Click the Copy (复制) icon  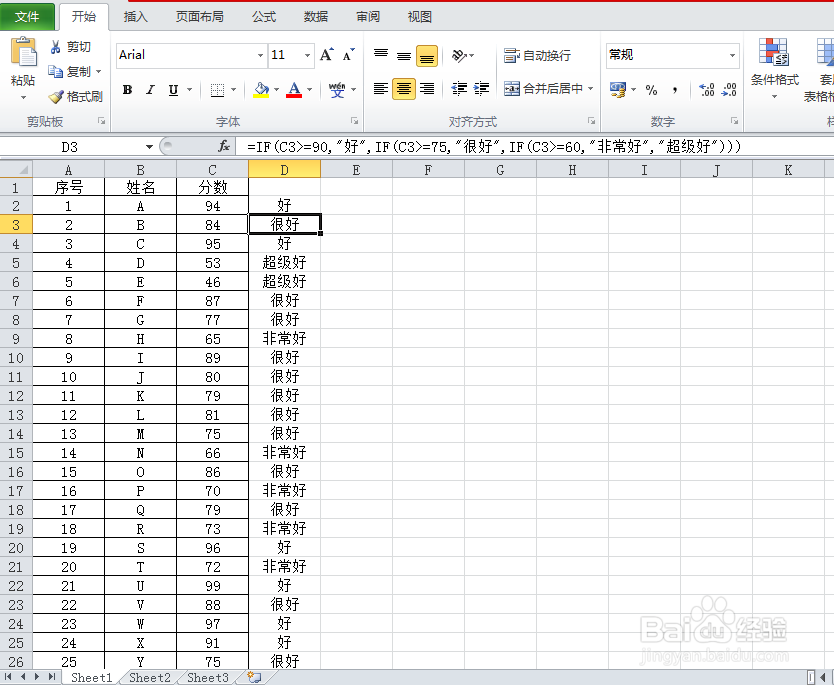55,71
